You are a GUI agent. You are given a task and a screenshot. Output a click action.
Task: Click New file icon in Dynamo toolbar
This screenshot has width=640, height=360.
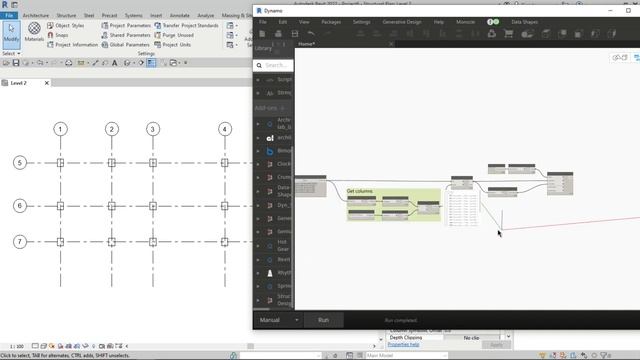pyautogui.click(x=262, y=34)
